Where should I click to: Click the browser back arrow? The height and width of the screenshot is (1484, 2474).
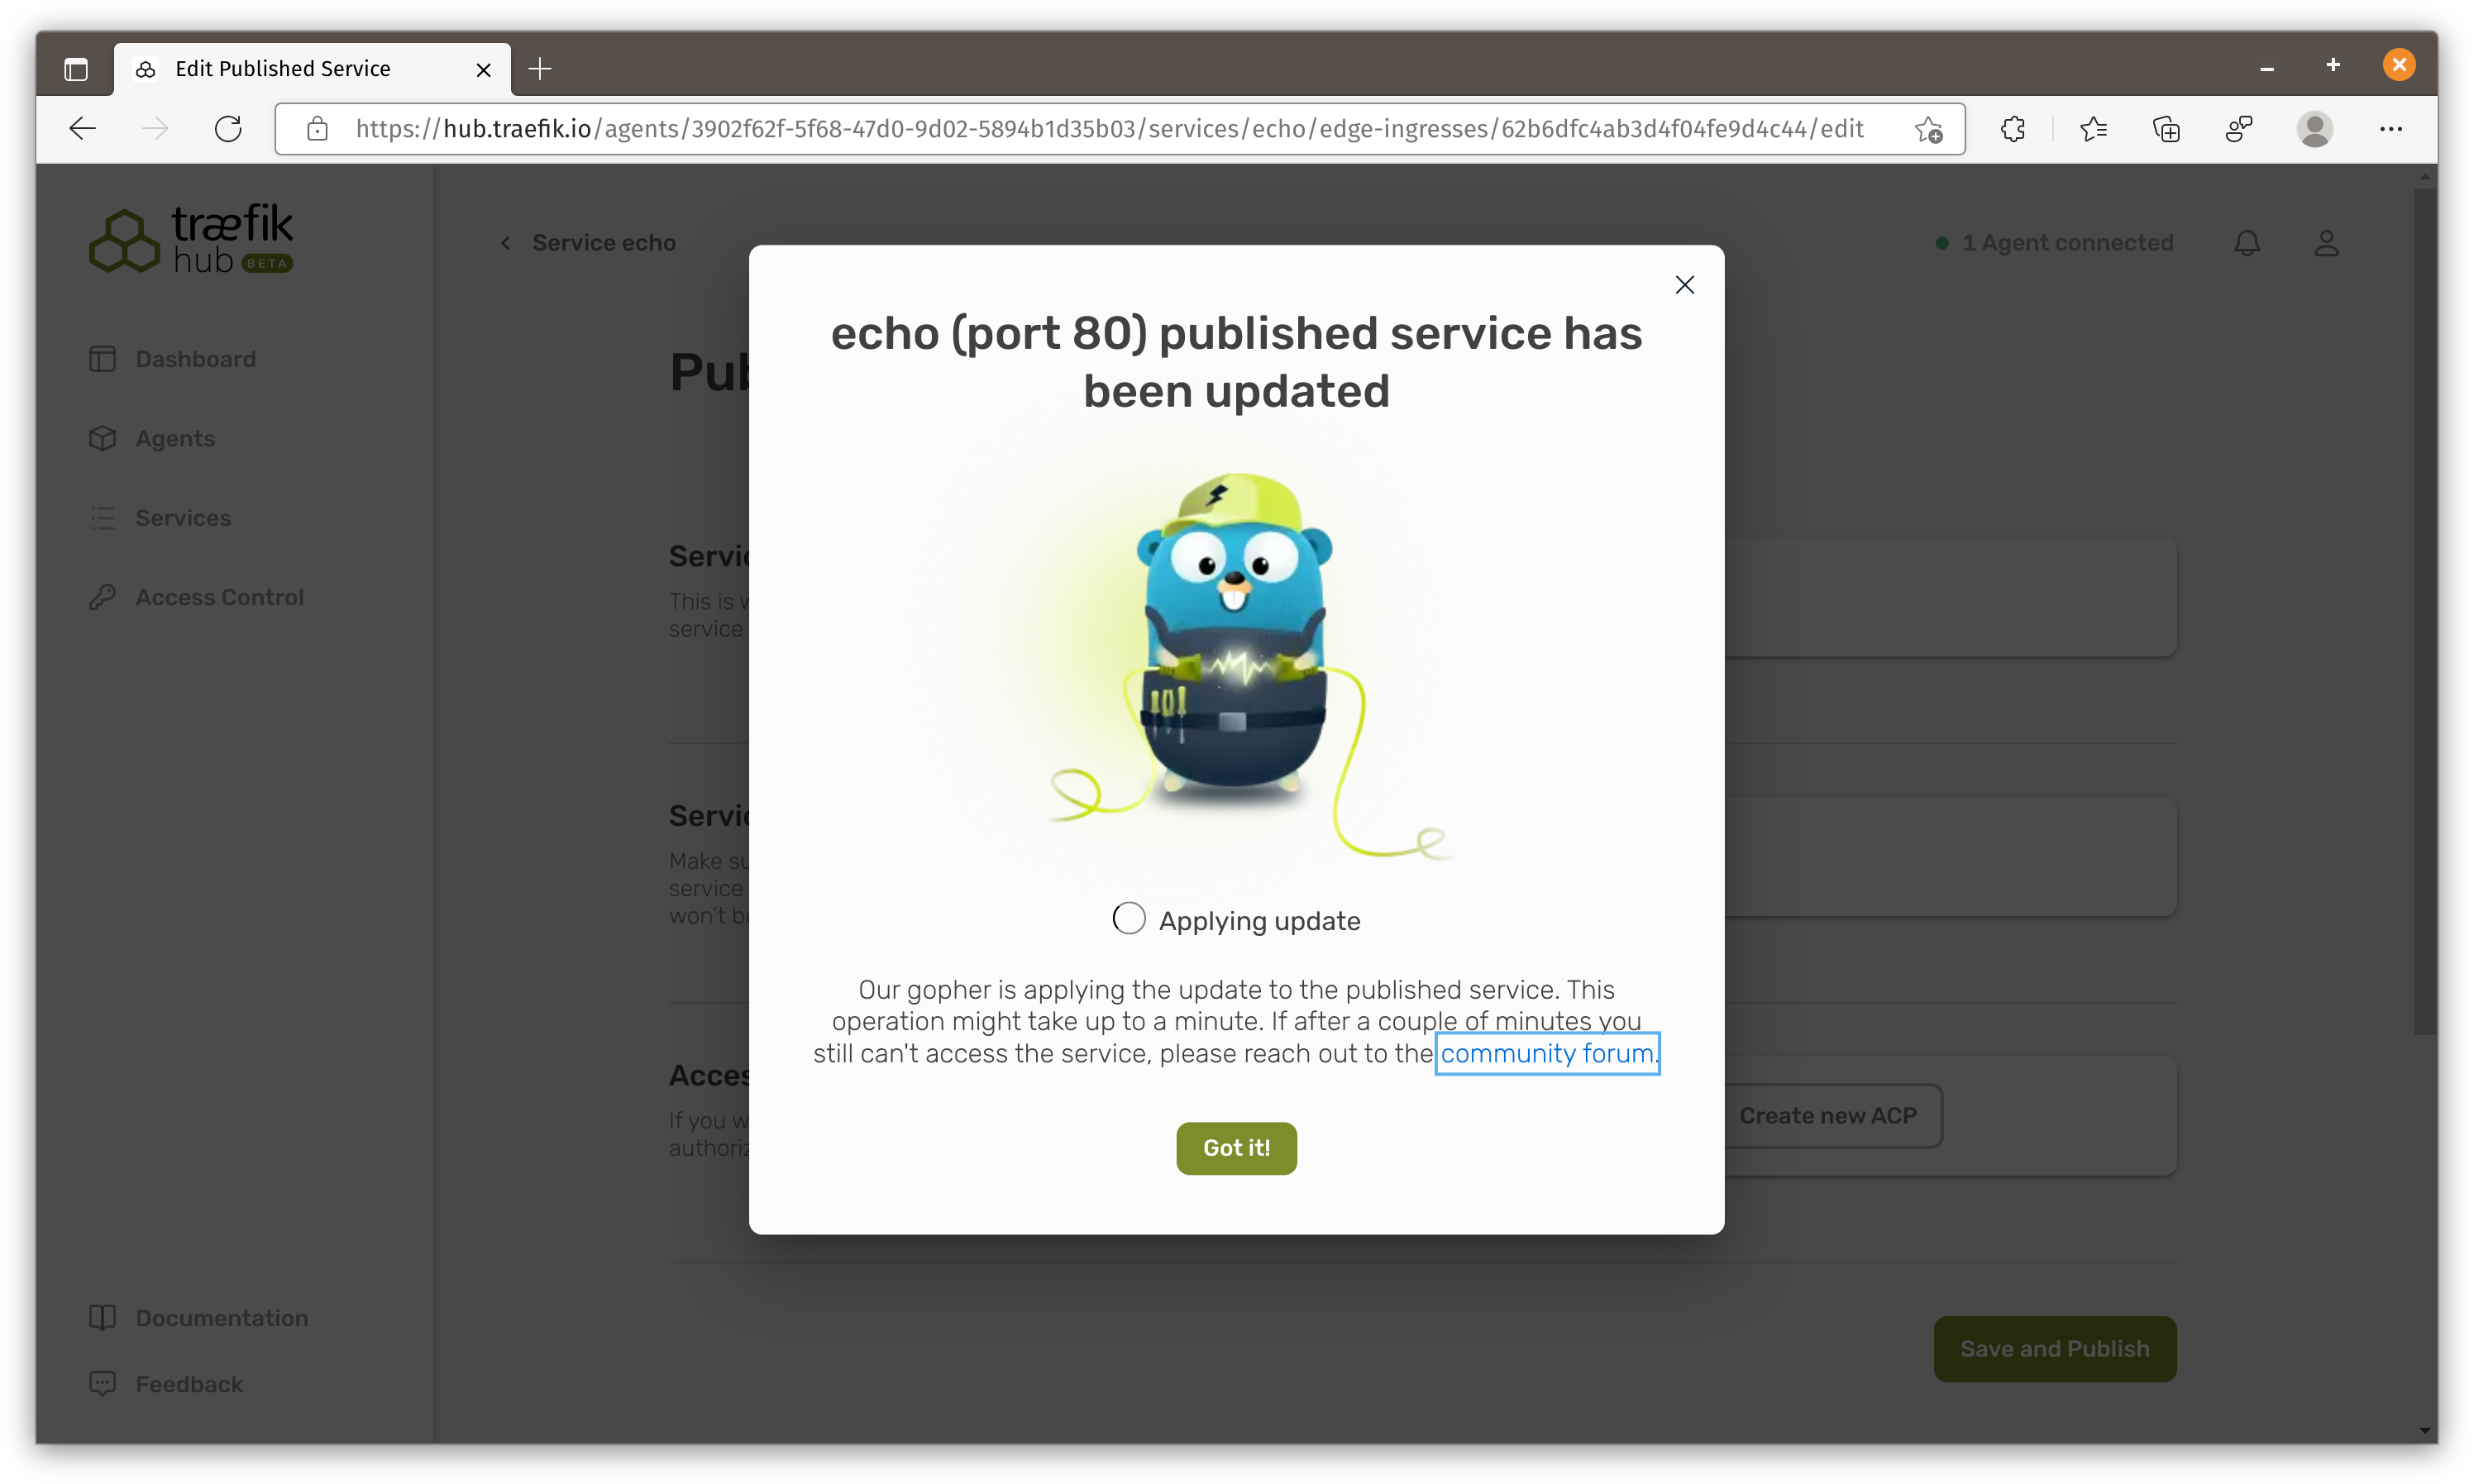[x=83, y=129]
